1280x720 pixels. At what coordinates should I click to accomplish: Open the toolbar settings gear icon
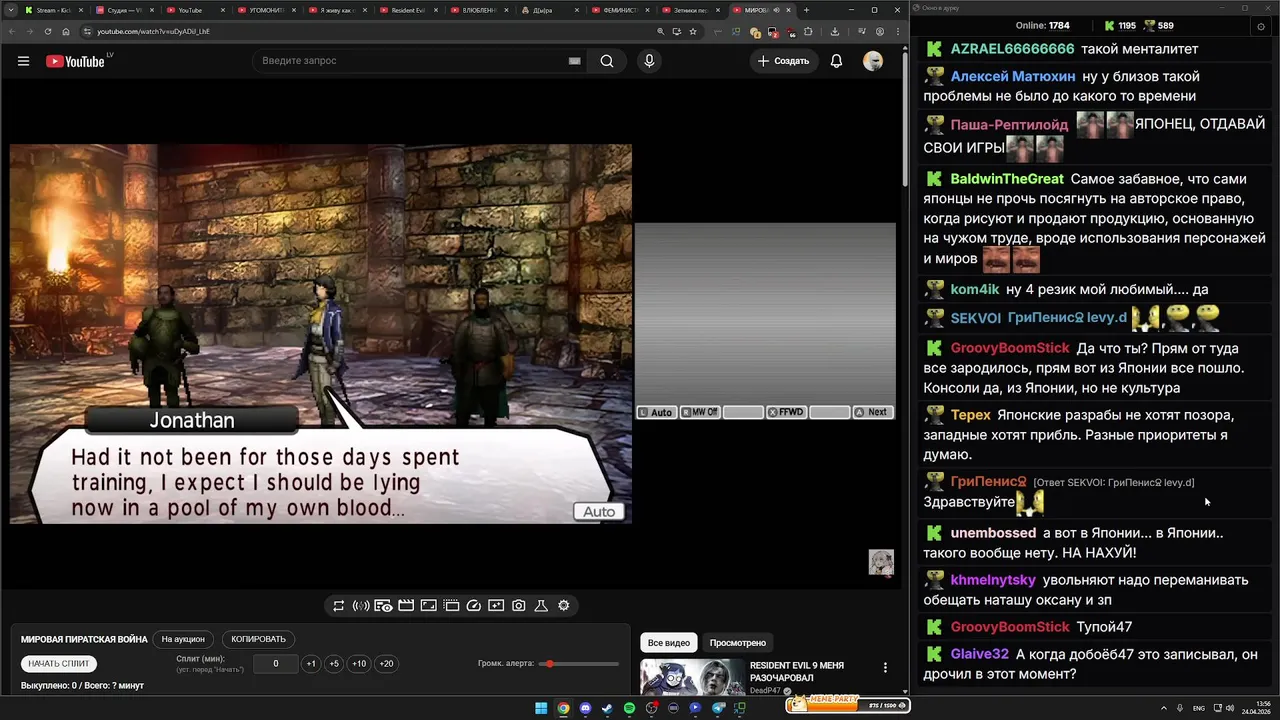(564, 606)
